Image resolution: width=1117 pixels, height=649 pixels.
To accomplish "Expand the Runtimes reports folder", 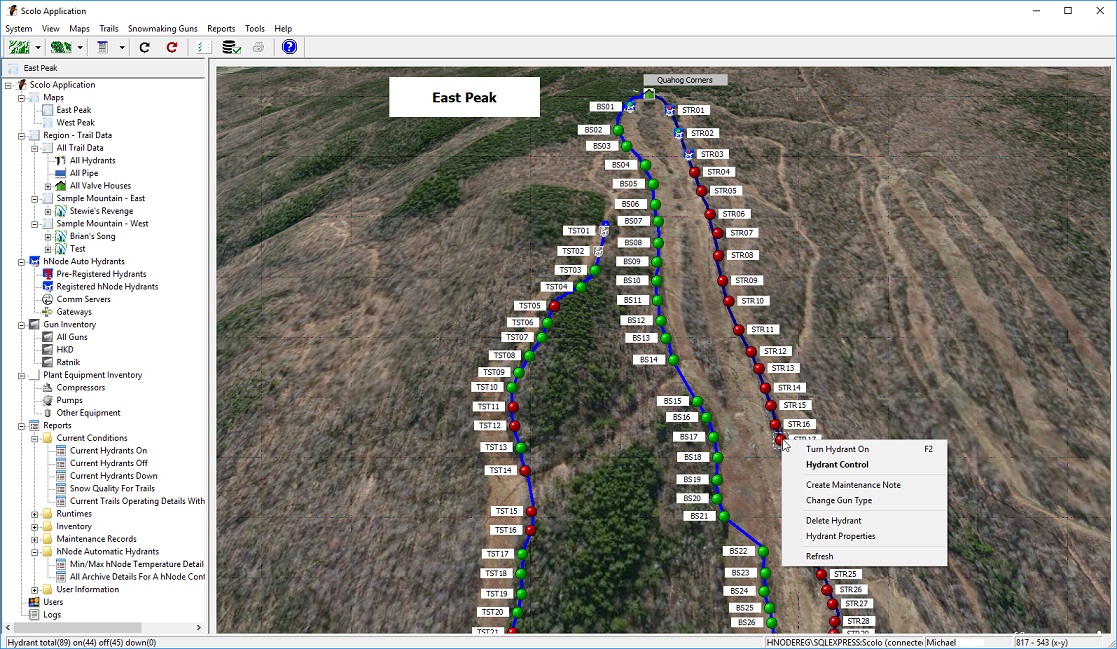I will tap(34, 514).
